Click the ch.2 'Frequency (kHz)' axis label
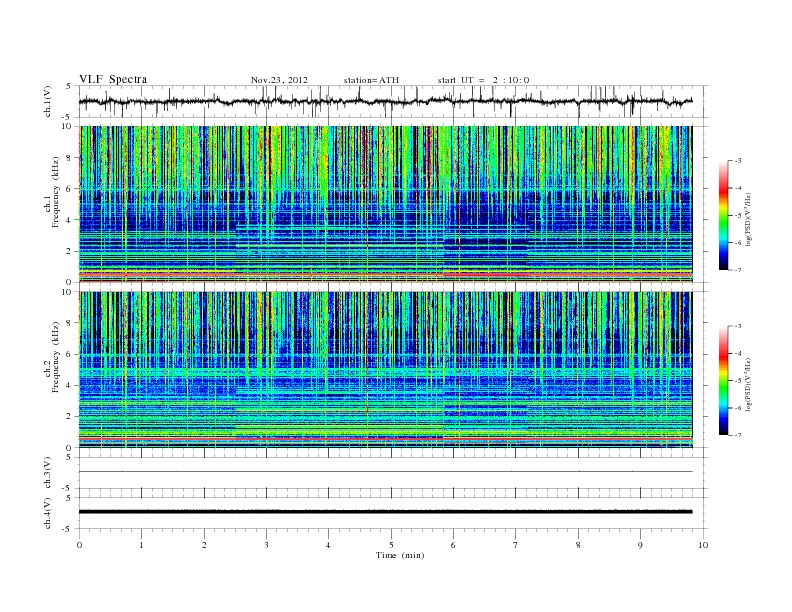This screenshot has width=792, height=612. [x=55, y=358]
